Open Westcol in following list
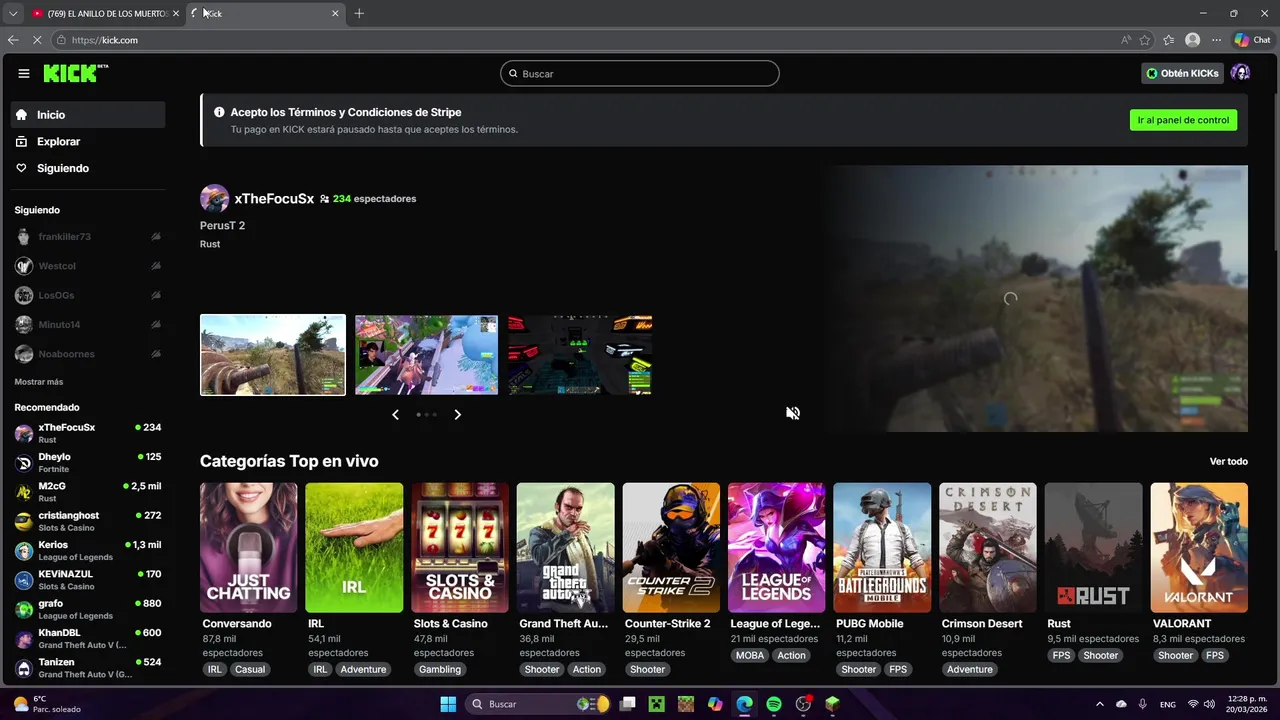 coord(88,266)
